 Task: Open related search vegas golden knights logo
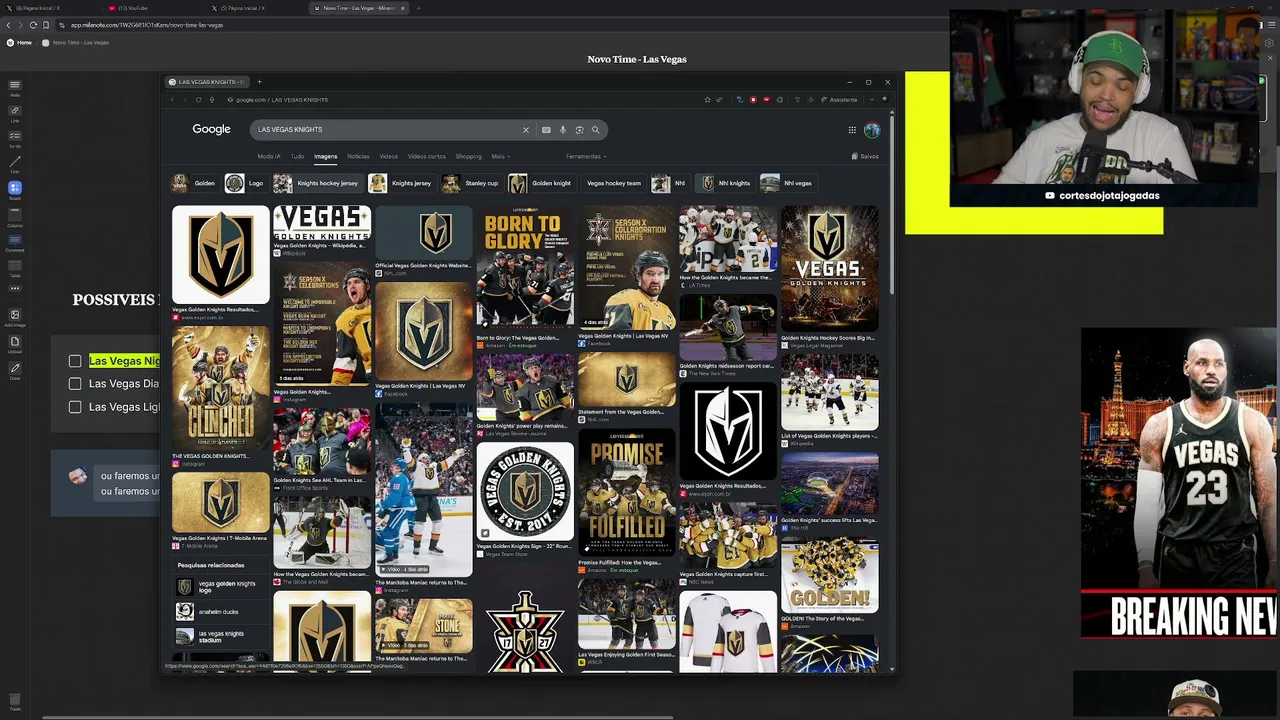pos(221,587)
